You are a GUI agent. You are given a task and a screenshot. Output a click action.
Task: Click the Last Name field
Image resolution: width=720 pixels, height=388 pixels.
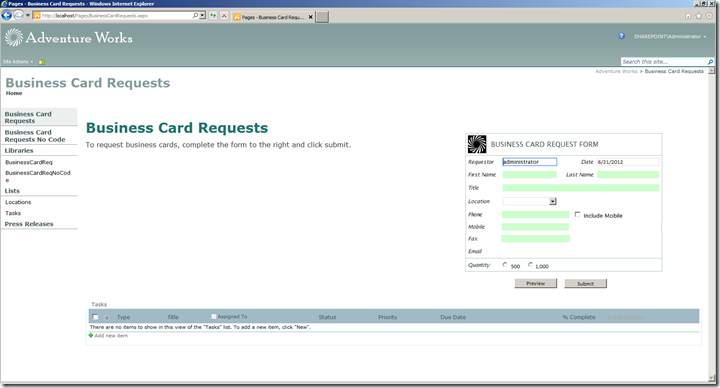(628, 174)
